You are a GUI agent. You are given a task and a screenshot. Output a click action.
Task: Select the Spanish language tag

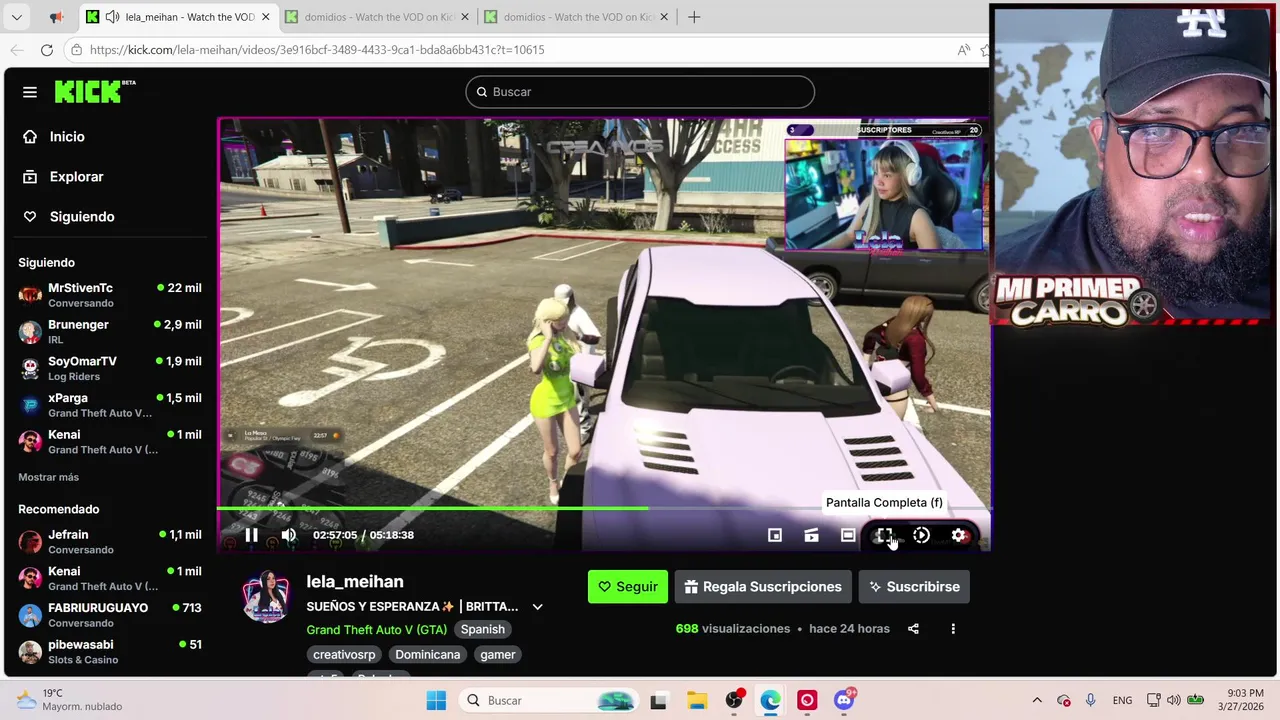pos(482,630)
